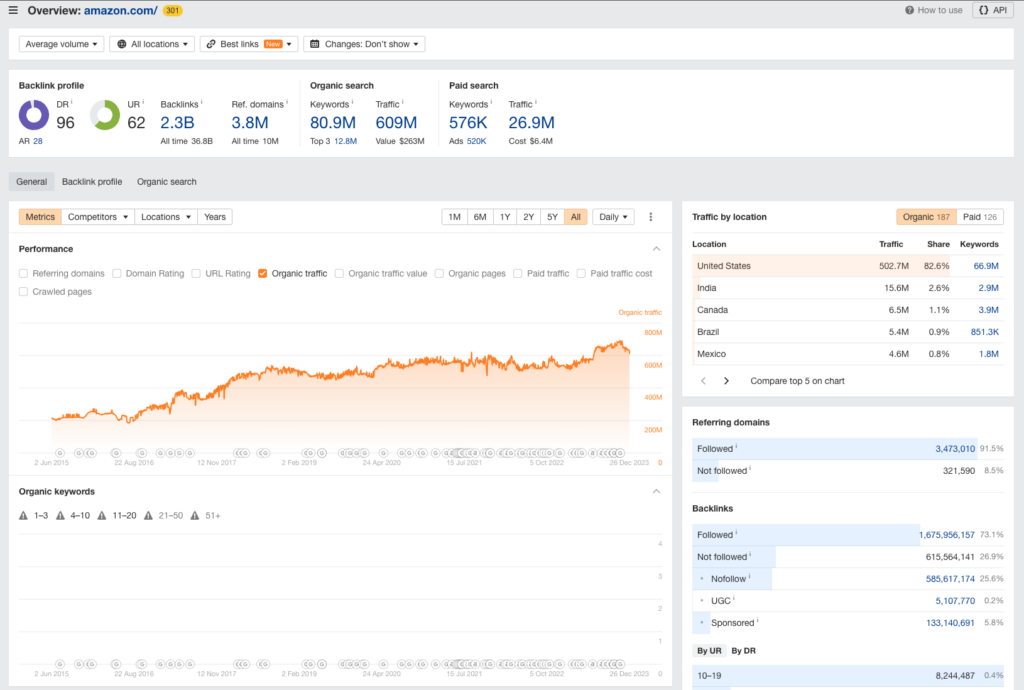The image size is (1024, 690).
Task: Click the link icon in Best links
Action: (211, 44)
